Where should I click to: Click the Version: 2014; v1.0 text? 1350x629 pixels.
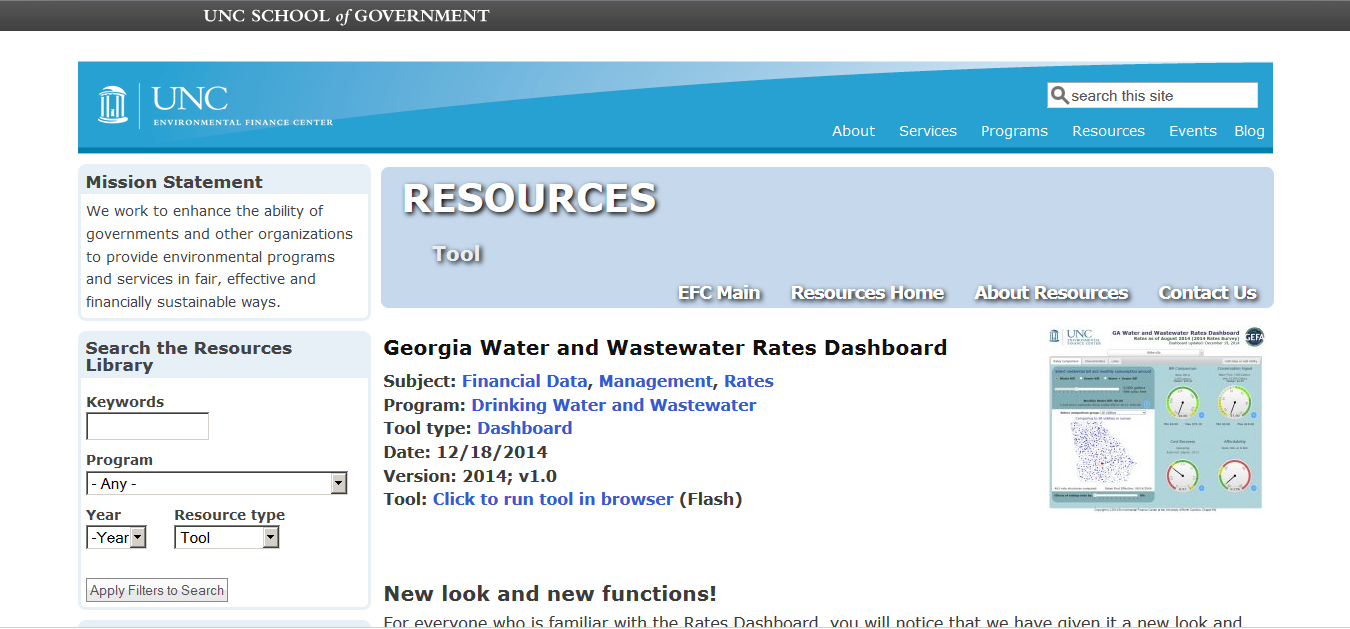click(x=470, y=476)
